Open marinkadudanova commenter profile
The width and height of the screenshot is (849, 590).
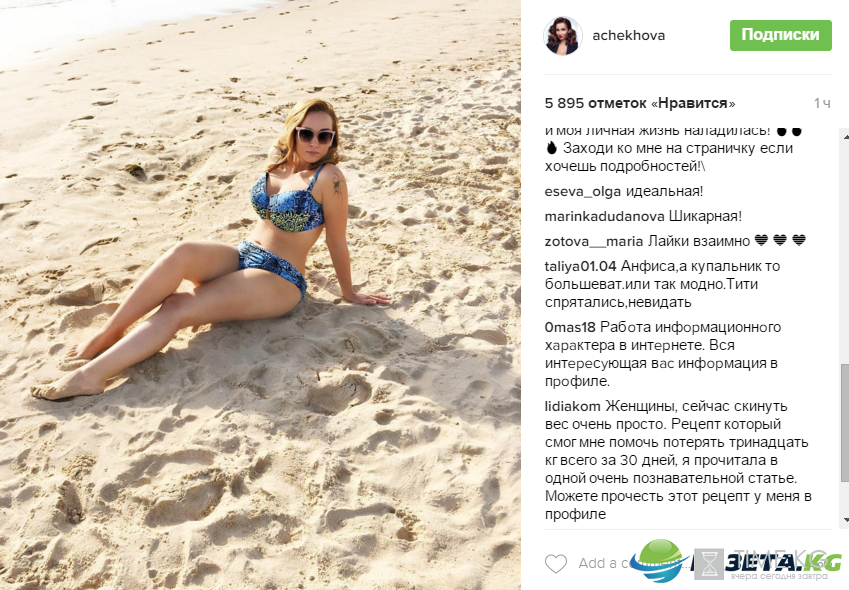604,217
